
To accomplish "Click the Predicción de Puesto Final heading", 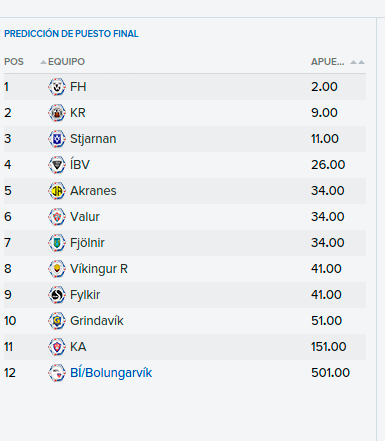I will (x=71, y=34).
